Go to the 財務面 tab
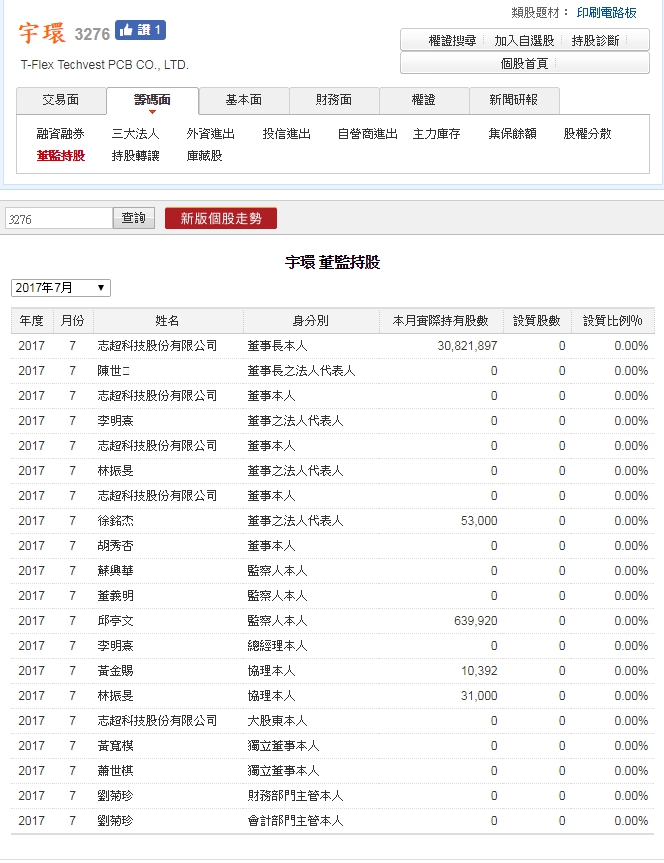The height and width of the screenshot is (863, 664). click(334, 100)
